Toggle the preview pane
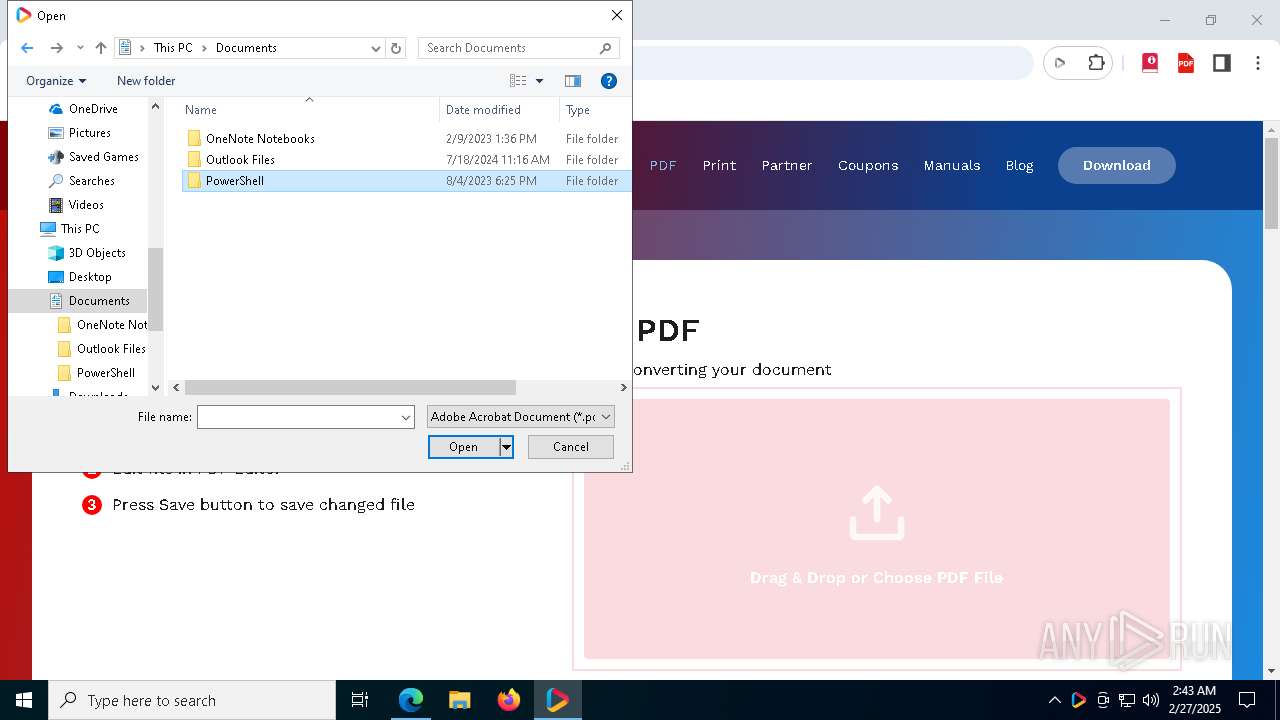 (x=573, y=81)
